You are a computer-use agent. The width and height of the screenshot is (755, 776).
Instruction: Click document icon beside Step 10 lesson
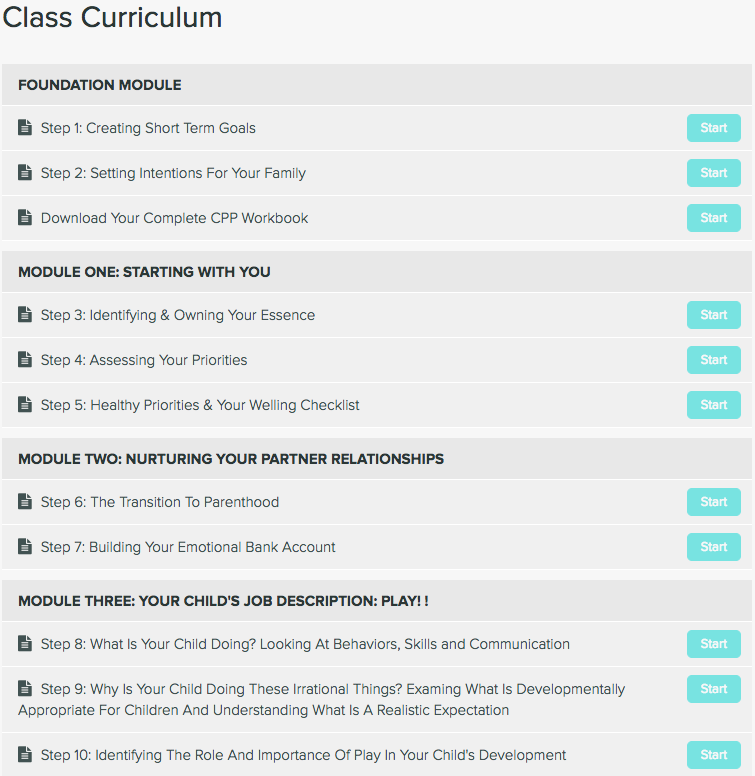pyautogui.click(x=25, y=754)
